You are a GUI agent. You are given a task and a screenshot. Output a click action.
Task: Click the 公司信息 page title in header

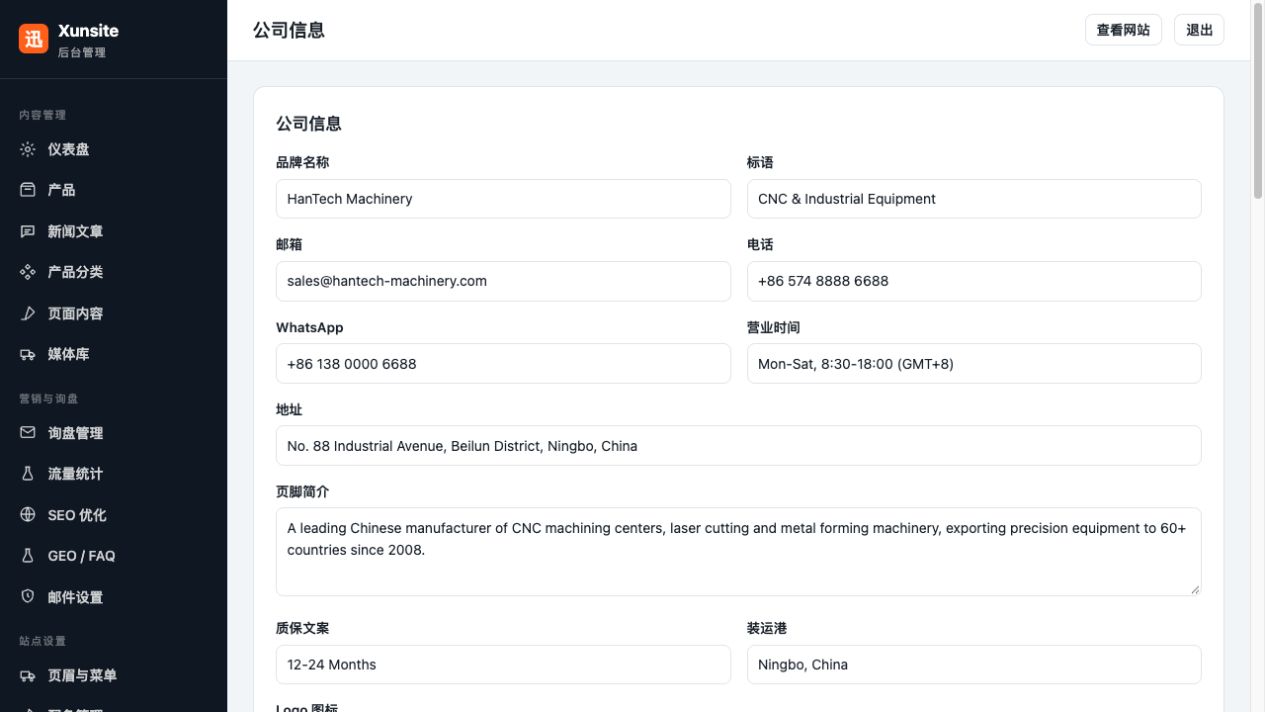point(289,30)
